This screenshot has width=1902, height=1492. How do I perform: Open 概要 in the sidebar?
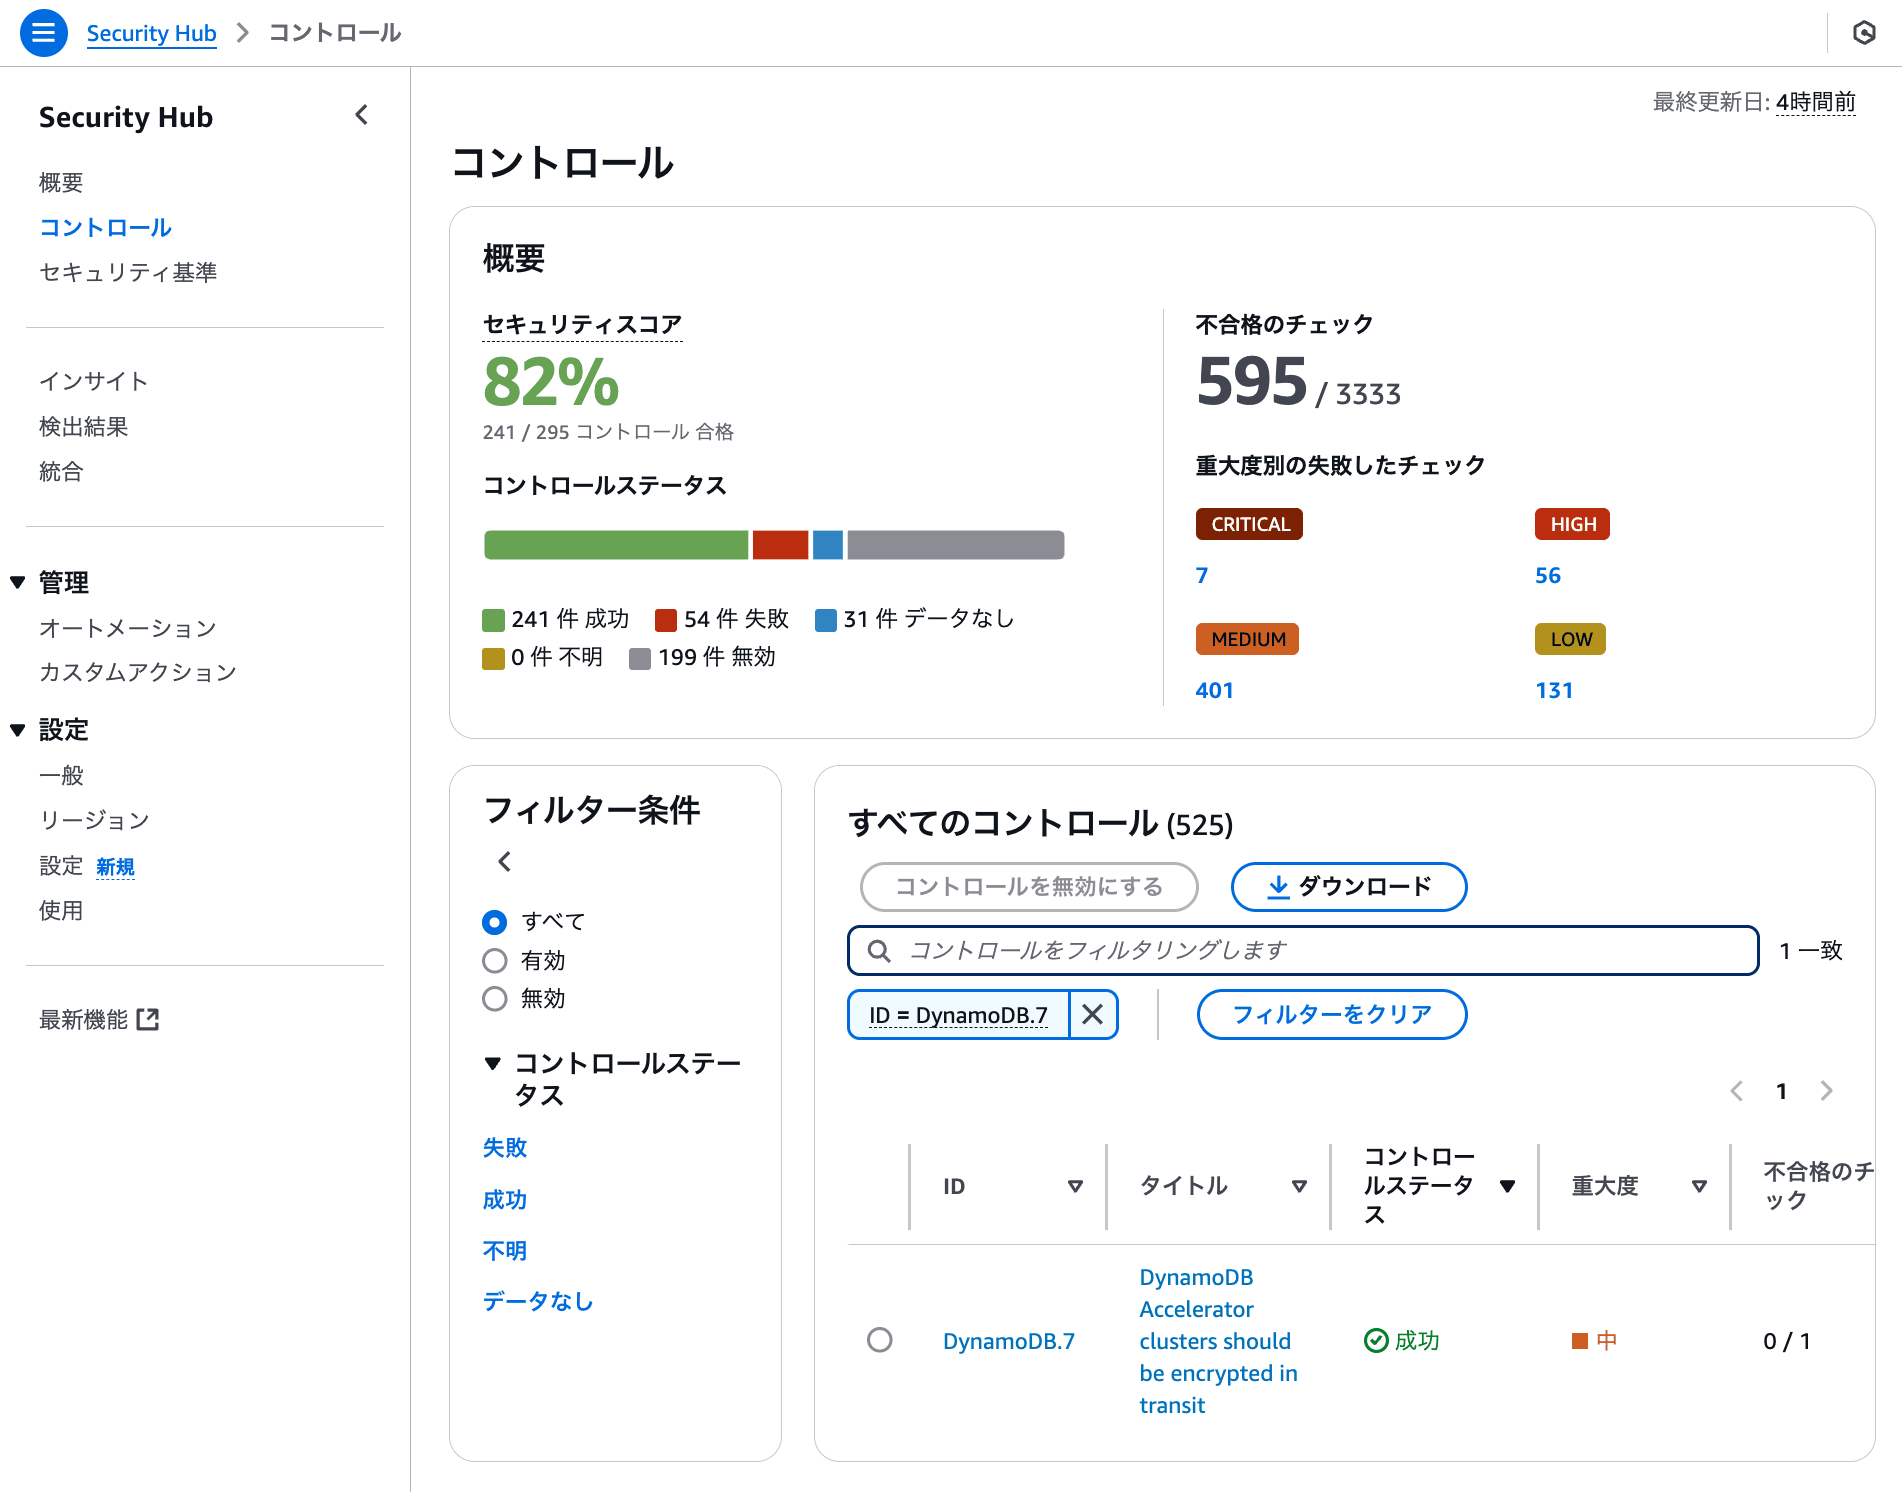[x=61, y=183]
